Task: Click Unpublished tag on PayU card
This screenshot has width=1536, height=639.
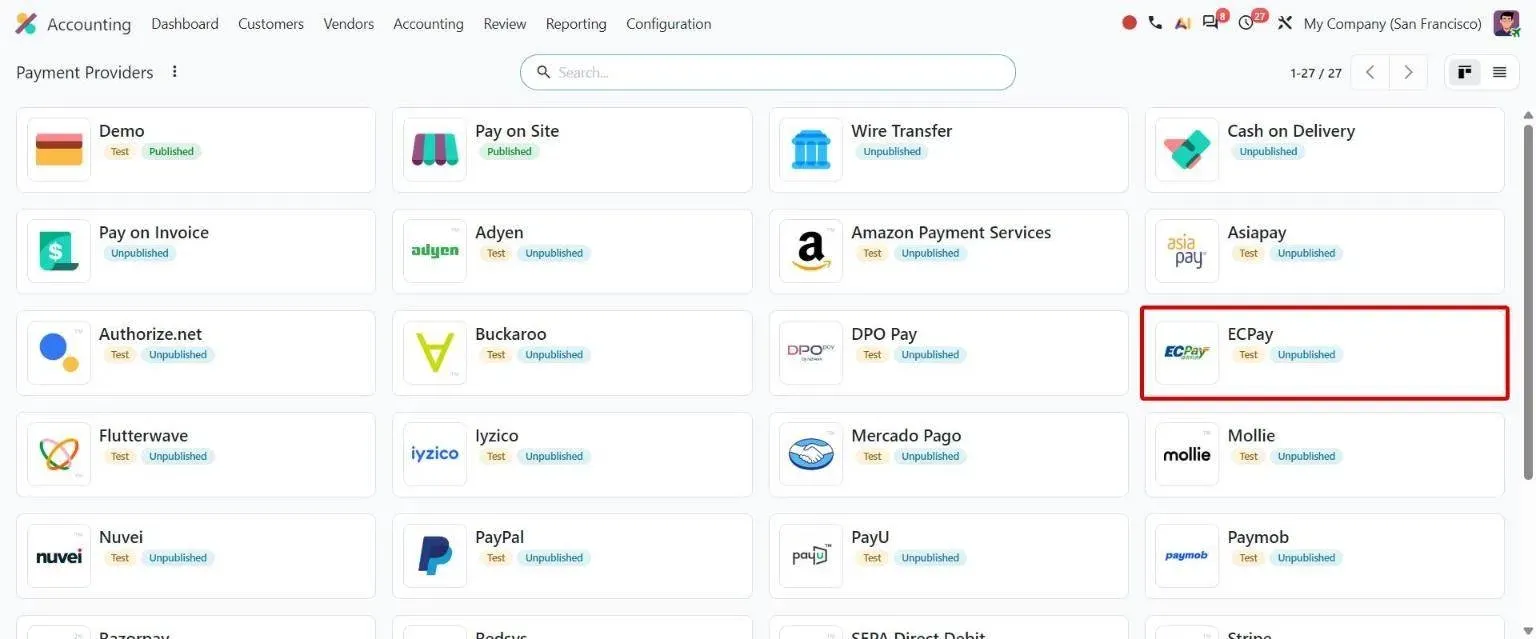Action: tap(930, 558)
